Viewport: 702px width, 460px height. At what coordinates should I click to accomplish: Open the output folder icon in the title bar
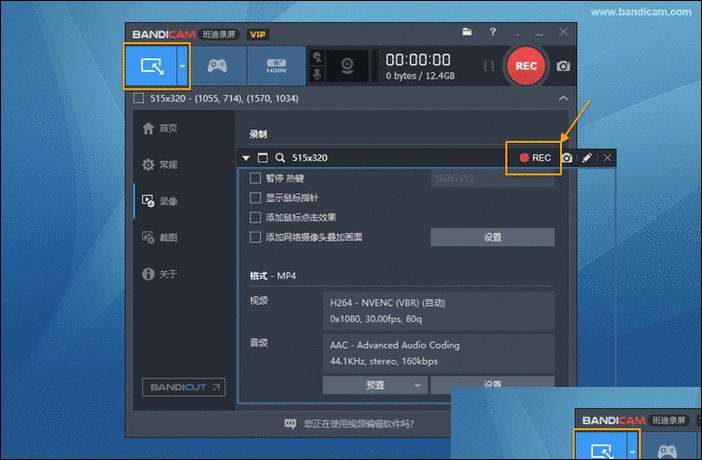[x=467, y=32]
